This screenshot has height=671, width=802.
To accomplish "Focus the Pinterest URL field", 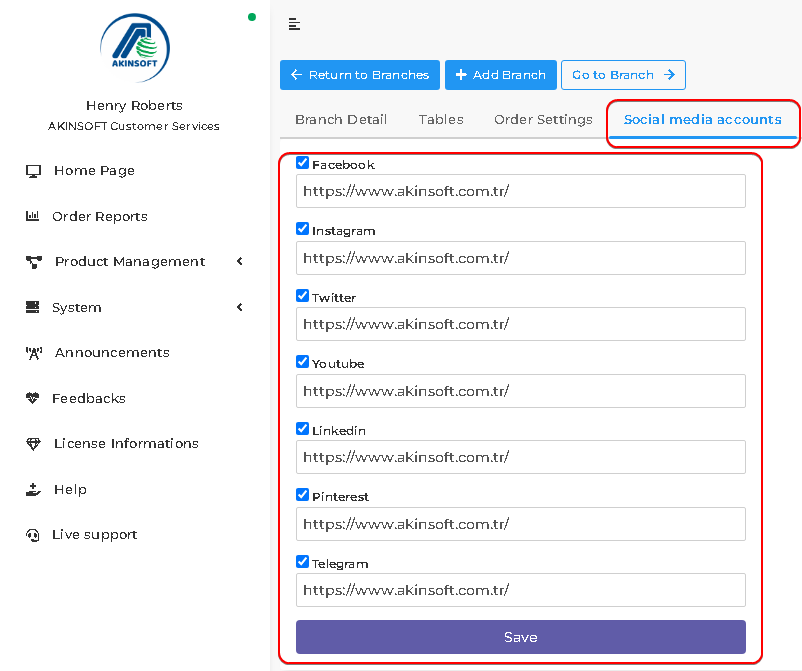I will [x=521, y=524].
